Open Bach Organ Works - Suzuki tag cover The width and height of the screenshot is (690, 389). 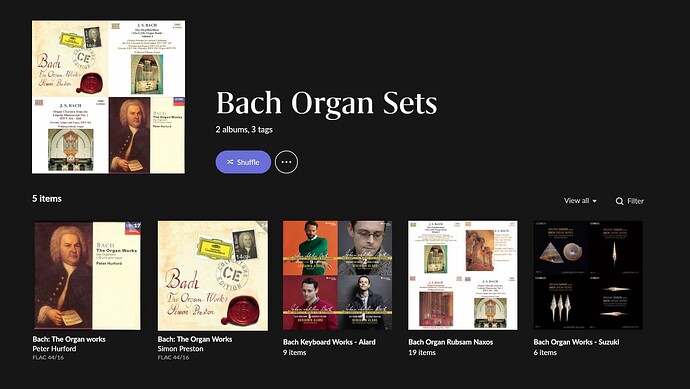588,275
